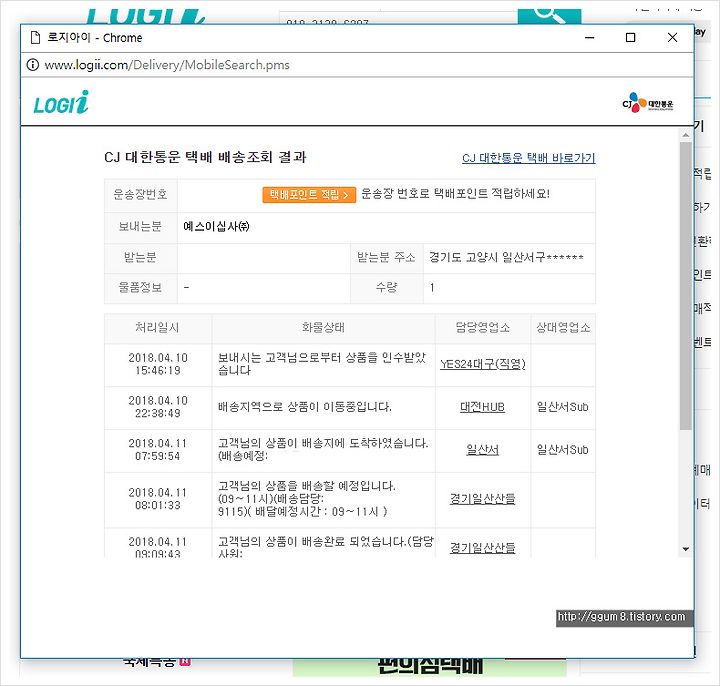Click the LOGIi logo
This screenshot has height=686, width=720.
[x=61, y=102]
